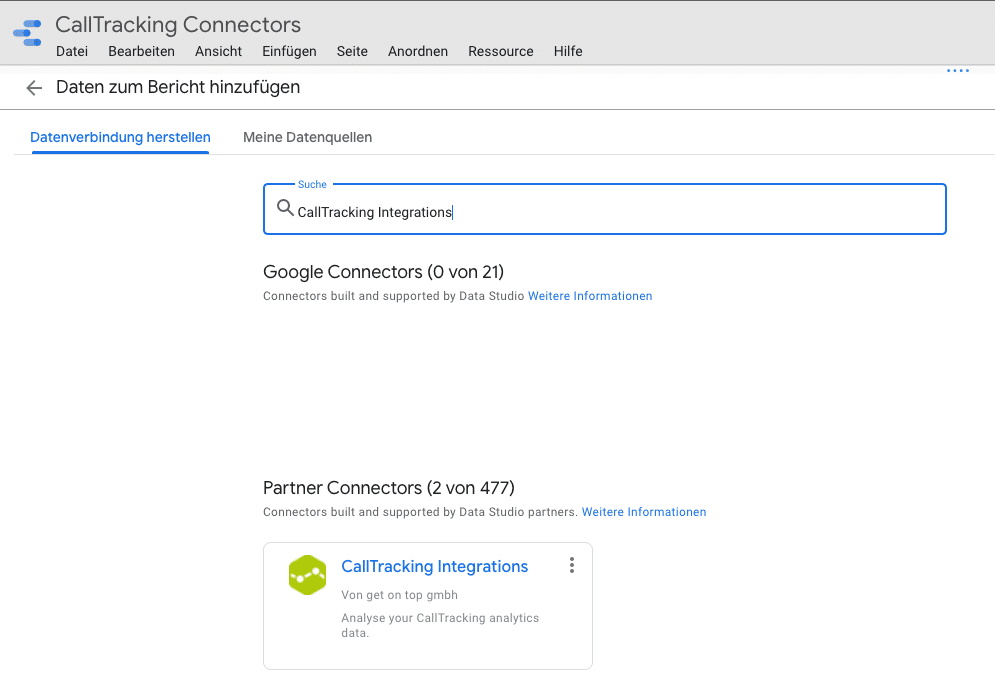This screenshot has width=995, height=692.
Task: Switch to the Meine Datenquellen tab
Action: 307,137
